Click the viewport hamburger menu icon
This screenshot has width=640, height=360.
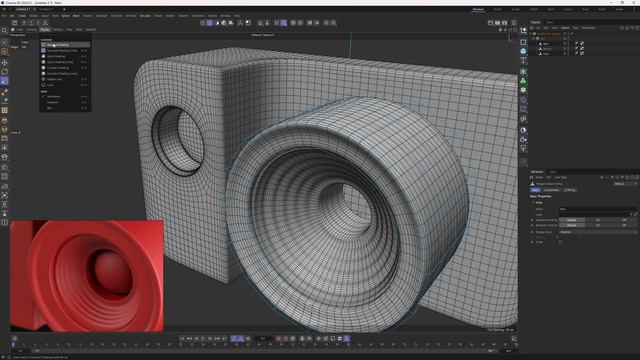point(13,29)
